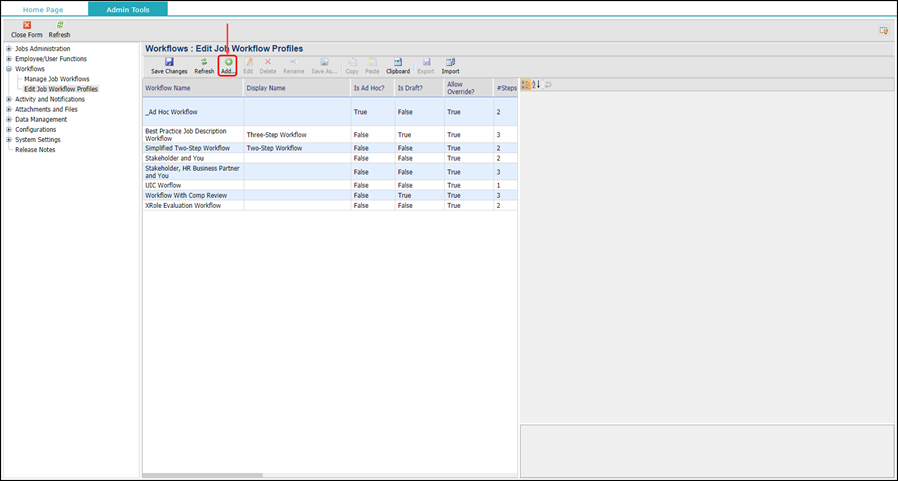Click the Copy toolbar icon

(352, 62)
